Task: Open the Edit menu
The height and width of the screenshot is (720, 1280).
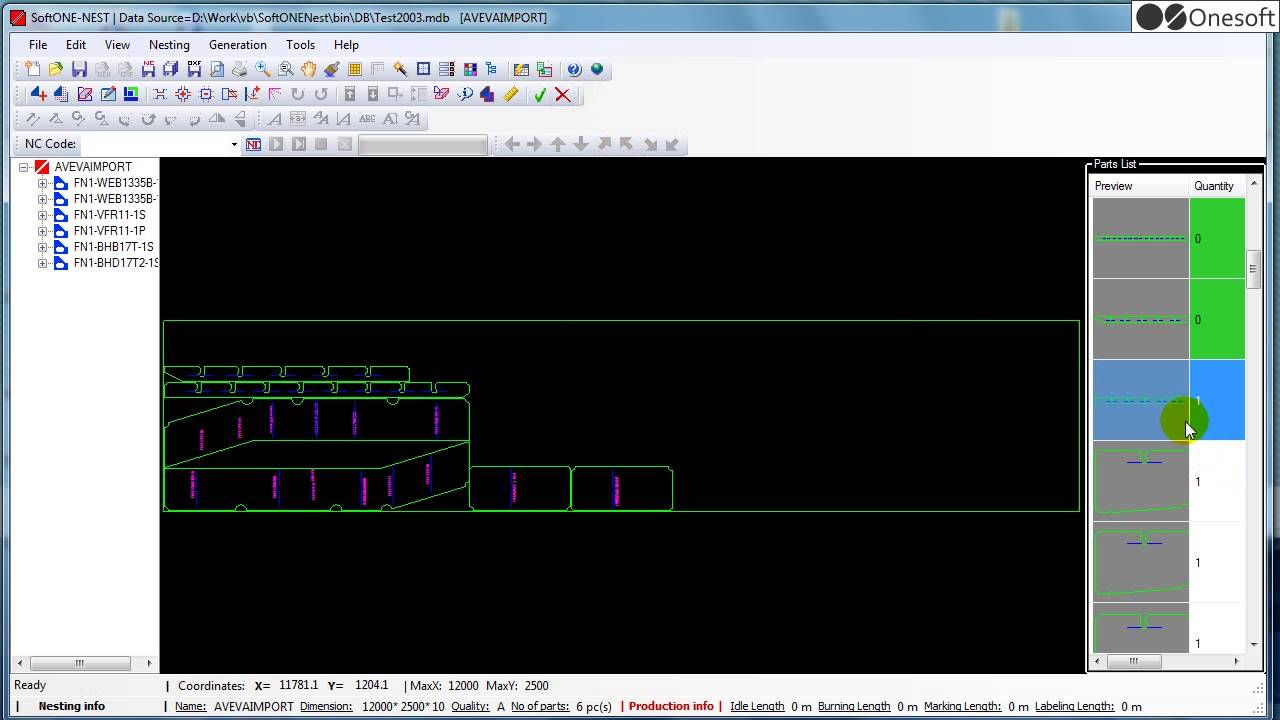Action: point(76,45)
